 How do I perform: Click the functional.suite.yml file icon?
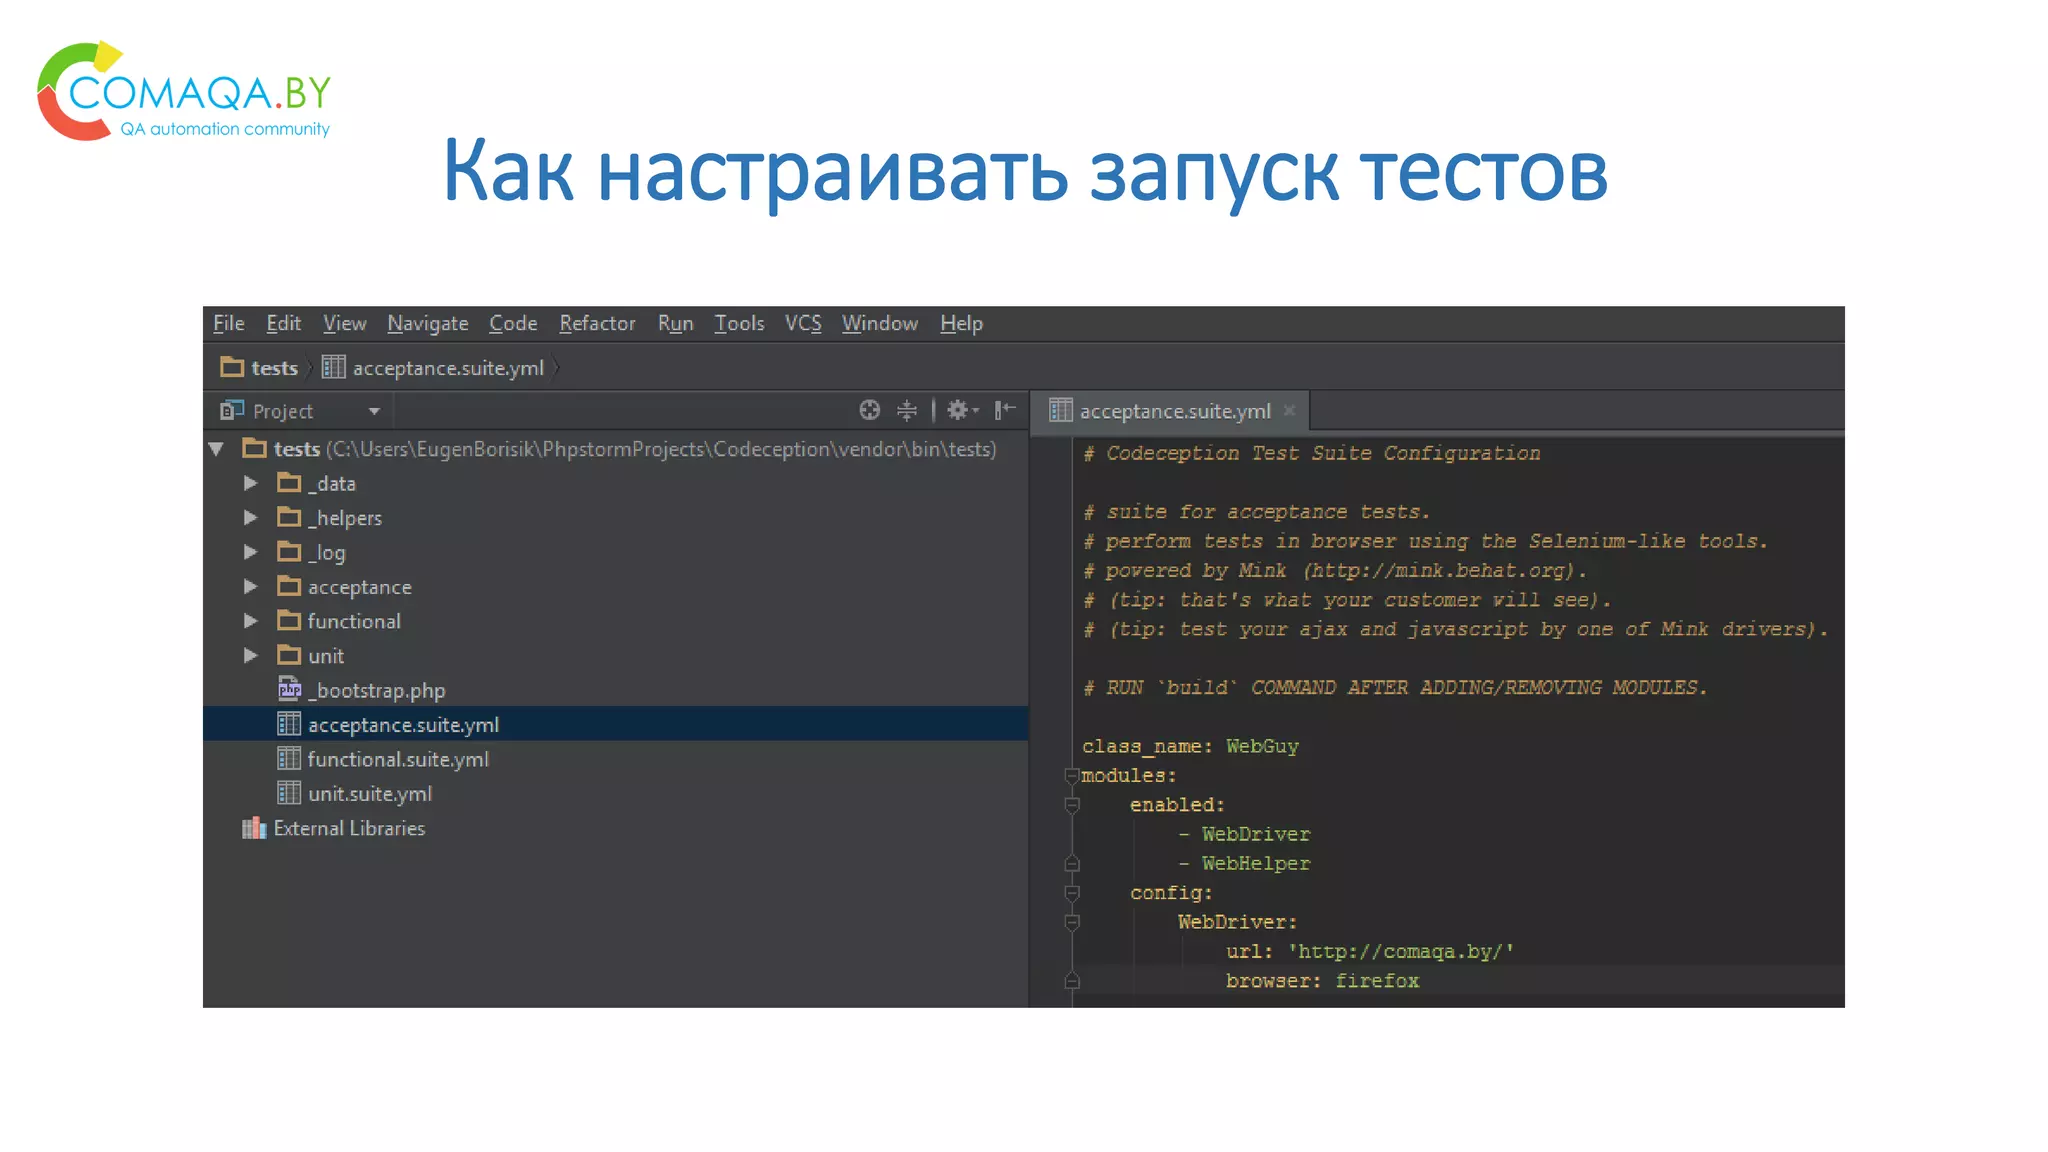tap(289, 758)
